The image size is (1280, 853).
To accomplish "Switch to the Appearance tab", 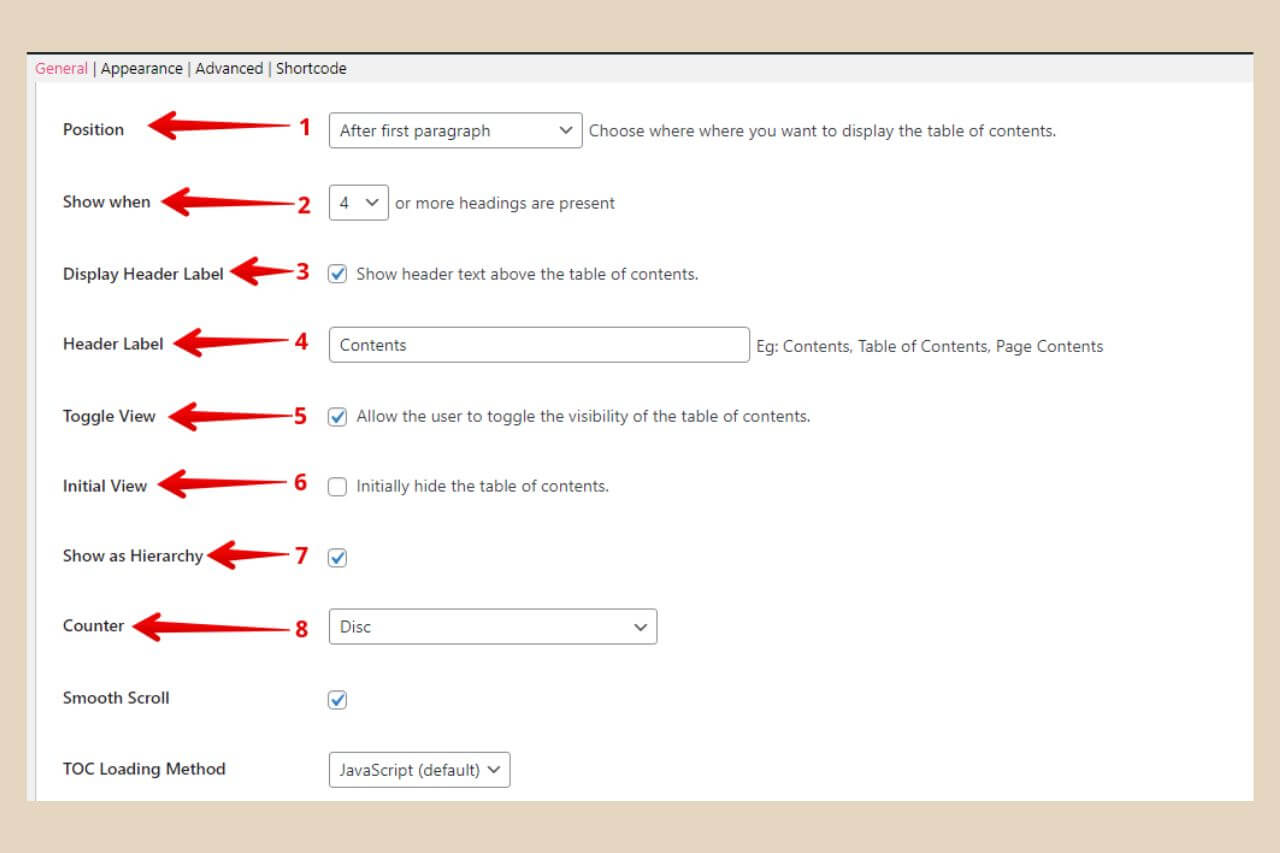I will pos(142,68).
